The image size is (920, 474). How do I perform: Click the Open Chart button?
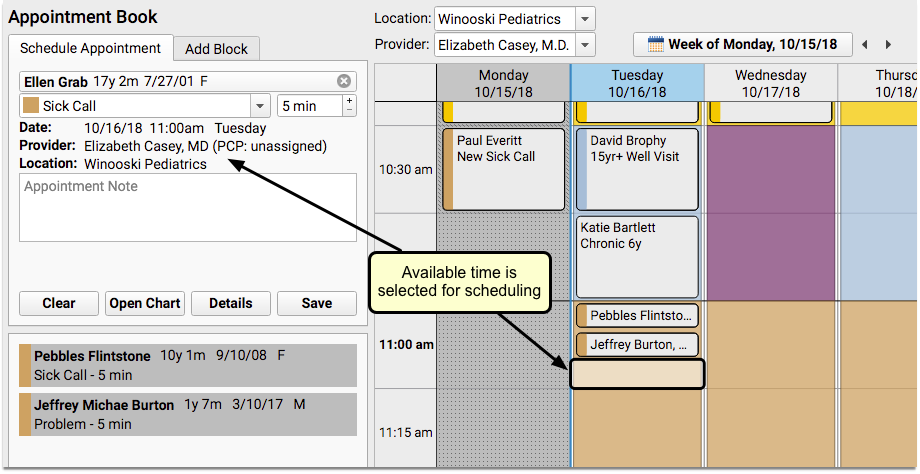[x=145, y=303]
